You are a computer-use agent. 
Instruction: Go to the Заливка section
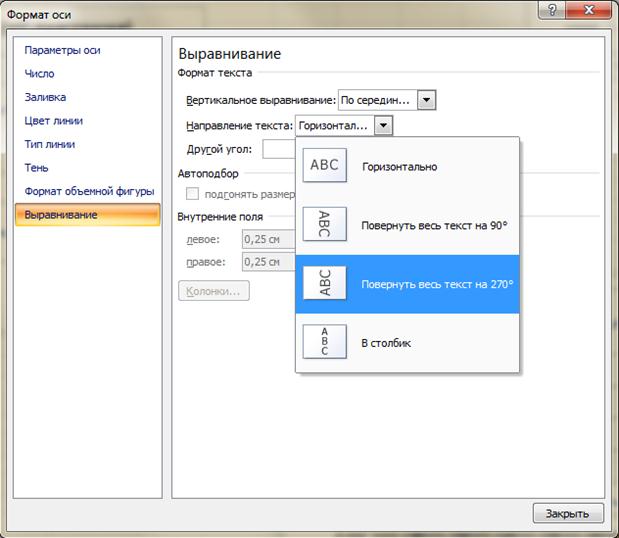[x=45, y=97]
